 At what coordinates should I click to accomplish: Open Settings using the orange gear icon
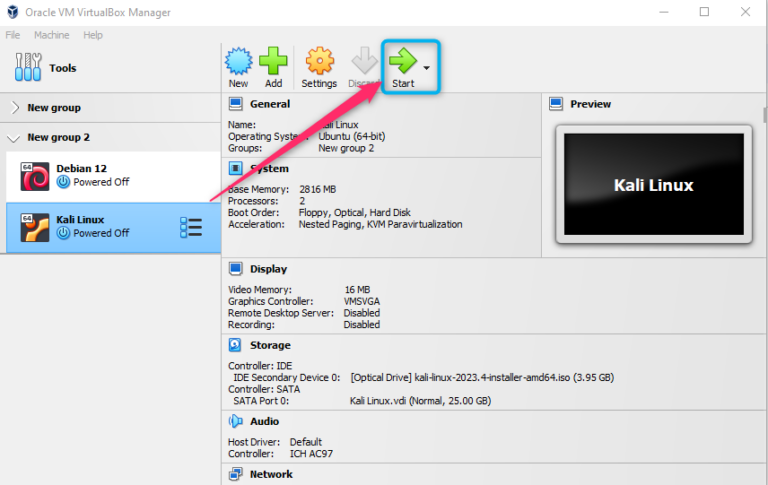click(319, 62)
